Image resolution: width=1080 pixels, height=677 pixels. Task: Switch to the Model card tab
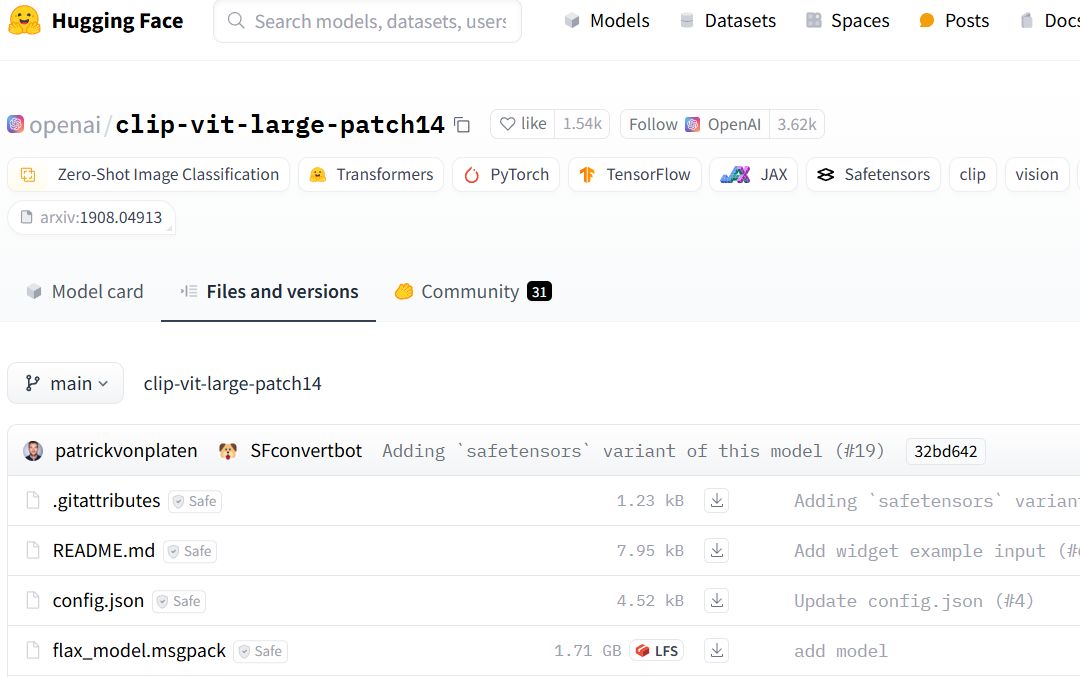[x=84, y=291]
